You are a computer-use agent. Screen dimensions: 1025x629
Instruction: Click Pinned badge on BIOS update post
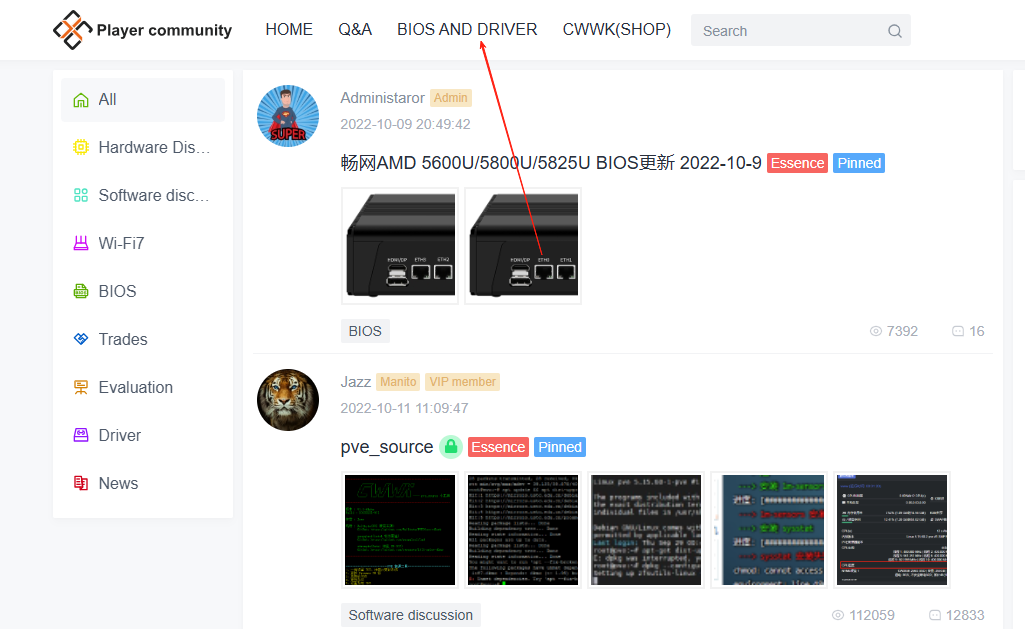[x=859, y=163]
